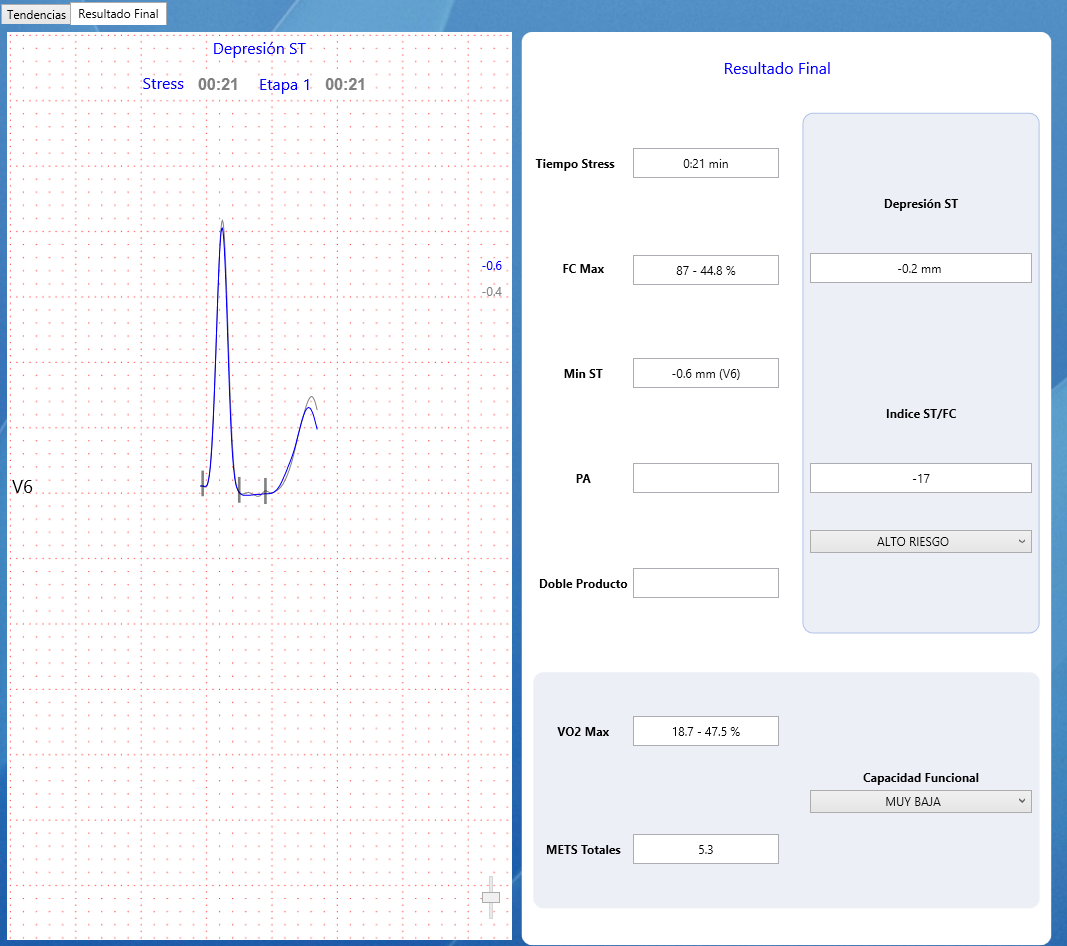Expand the Capacidad Funcional MUY BAJA dropdown

[920, 801]
